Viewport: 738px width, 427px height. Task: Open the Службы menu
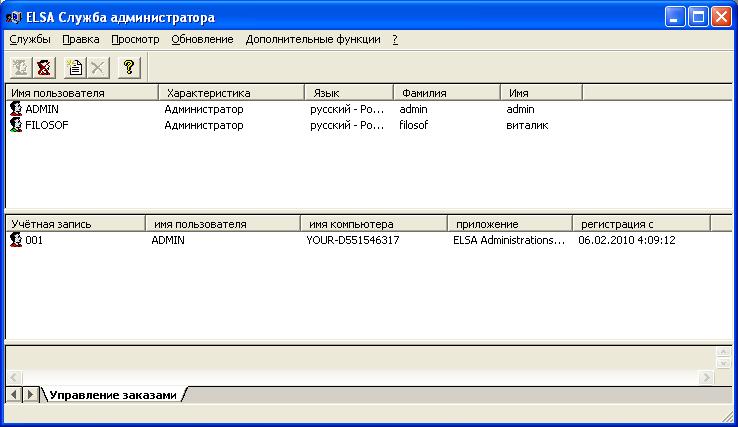(x=30, y=39)
